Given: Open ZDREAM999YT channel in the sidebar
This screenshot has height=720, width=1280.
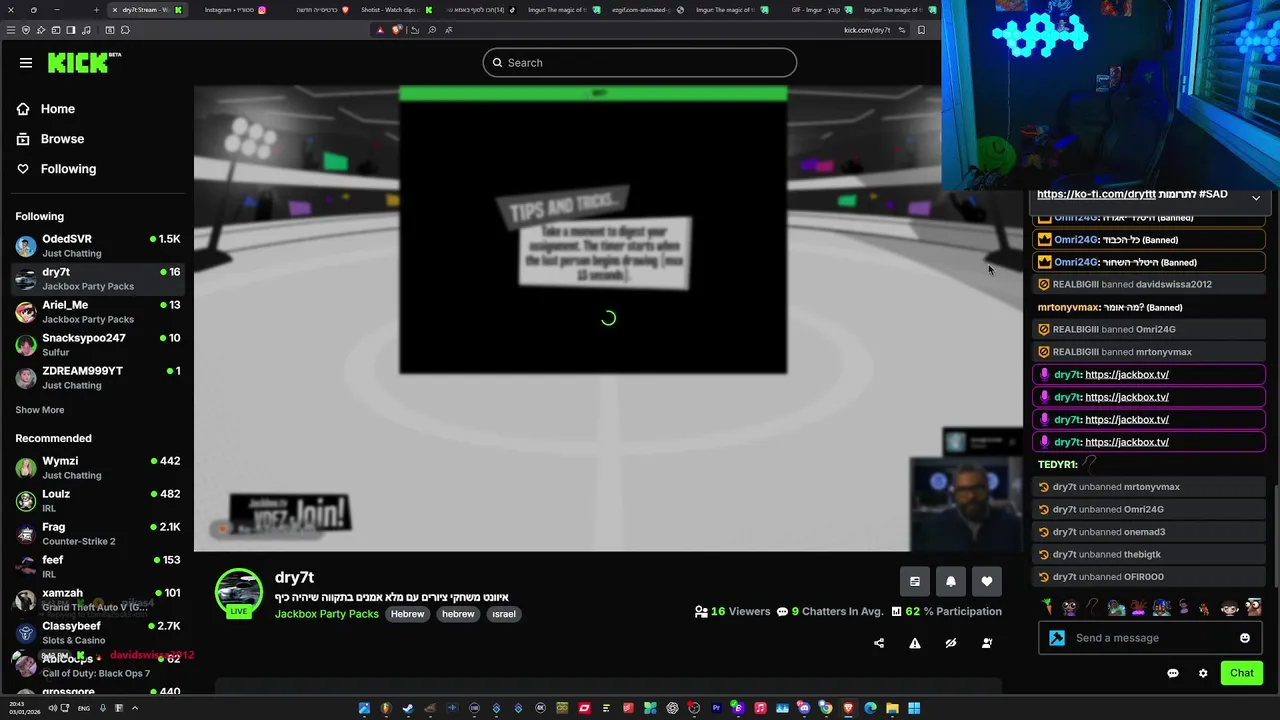Looking at the screenshot, I should pyautogui.click(x=97, y=378).
